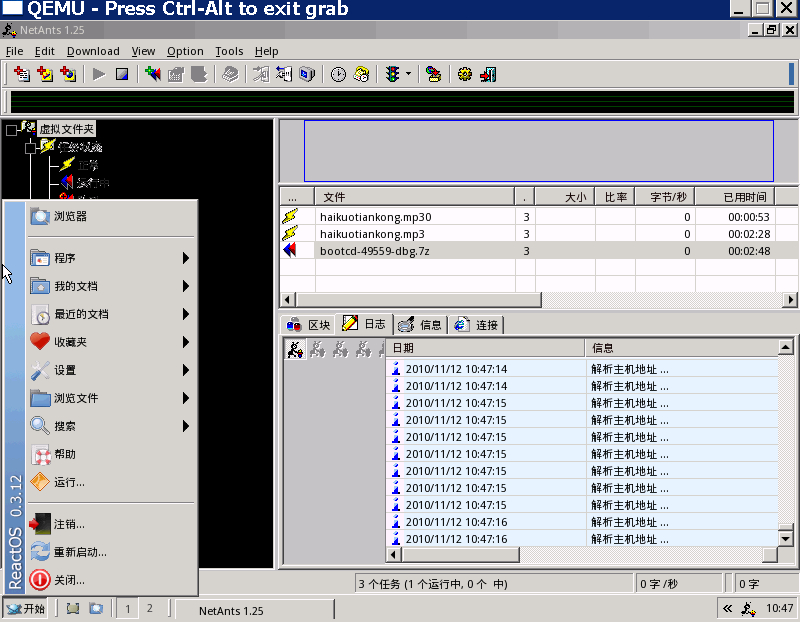The image size is (800, 622).
Task: Stop the download with the square stop icon
Action: pos(122,74)
